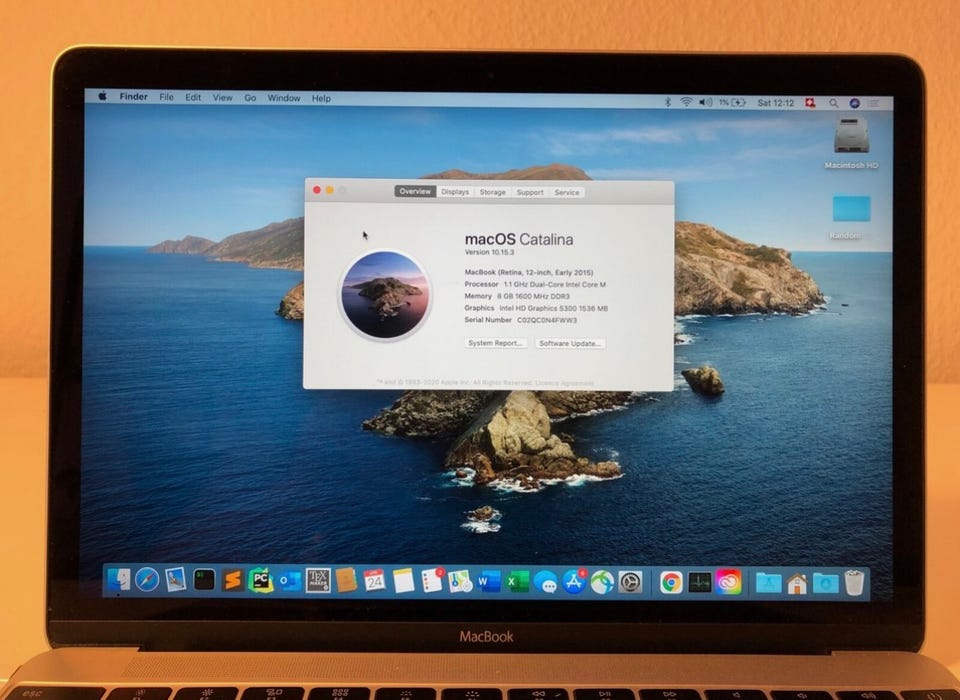Select the Random folder on desktop
The image size is (960, 700).
point(850,217)
